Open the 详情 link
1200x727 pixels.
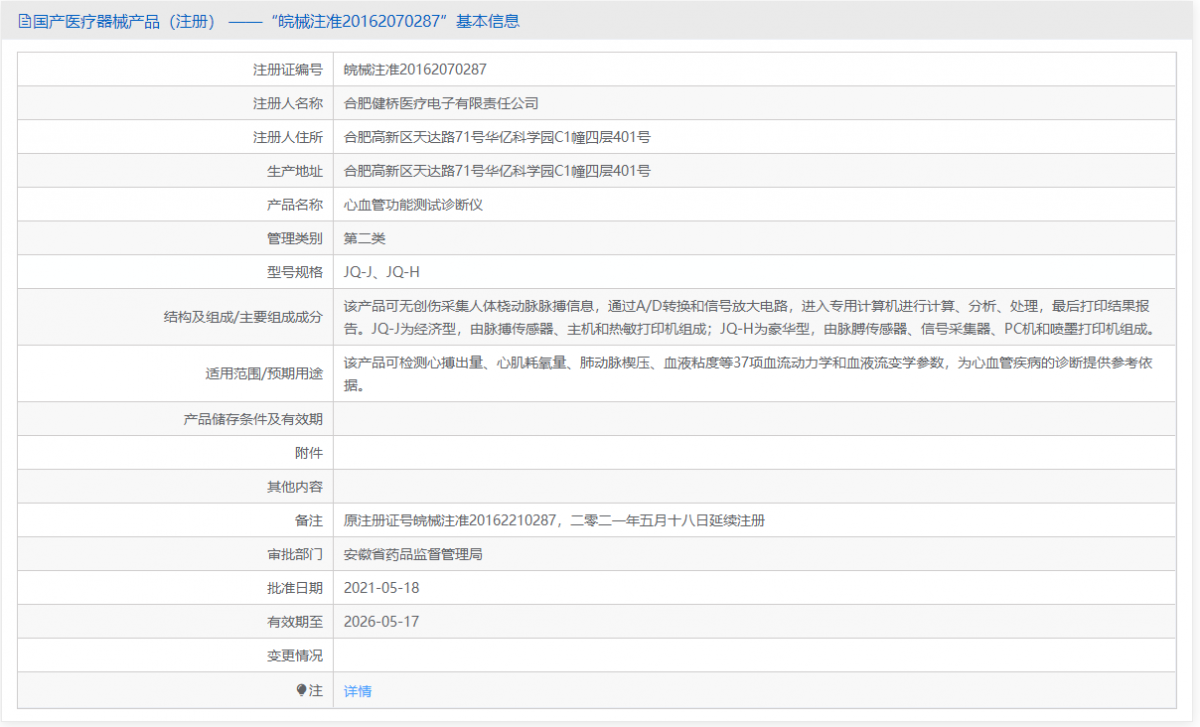point(357,691)
